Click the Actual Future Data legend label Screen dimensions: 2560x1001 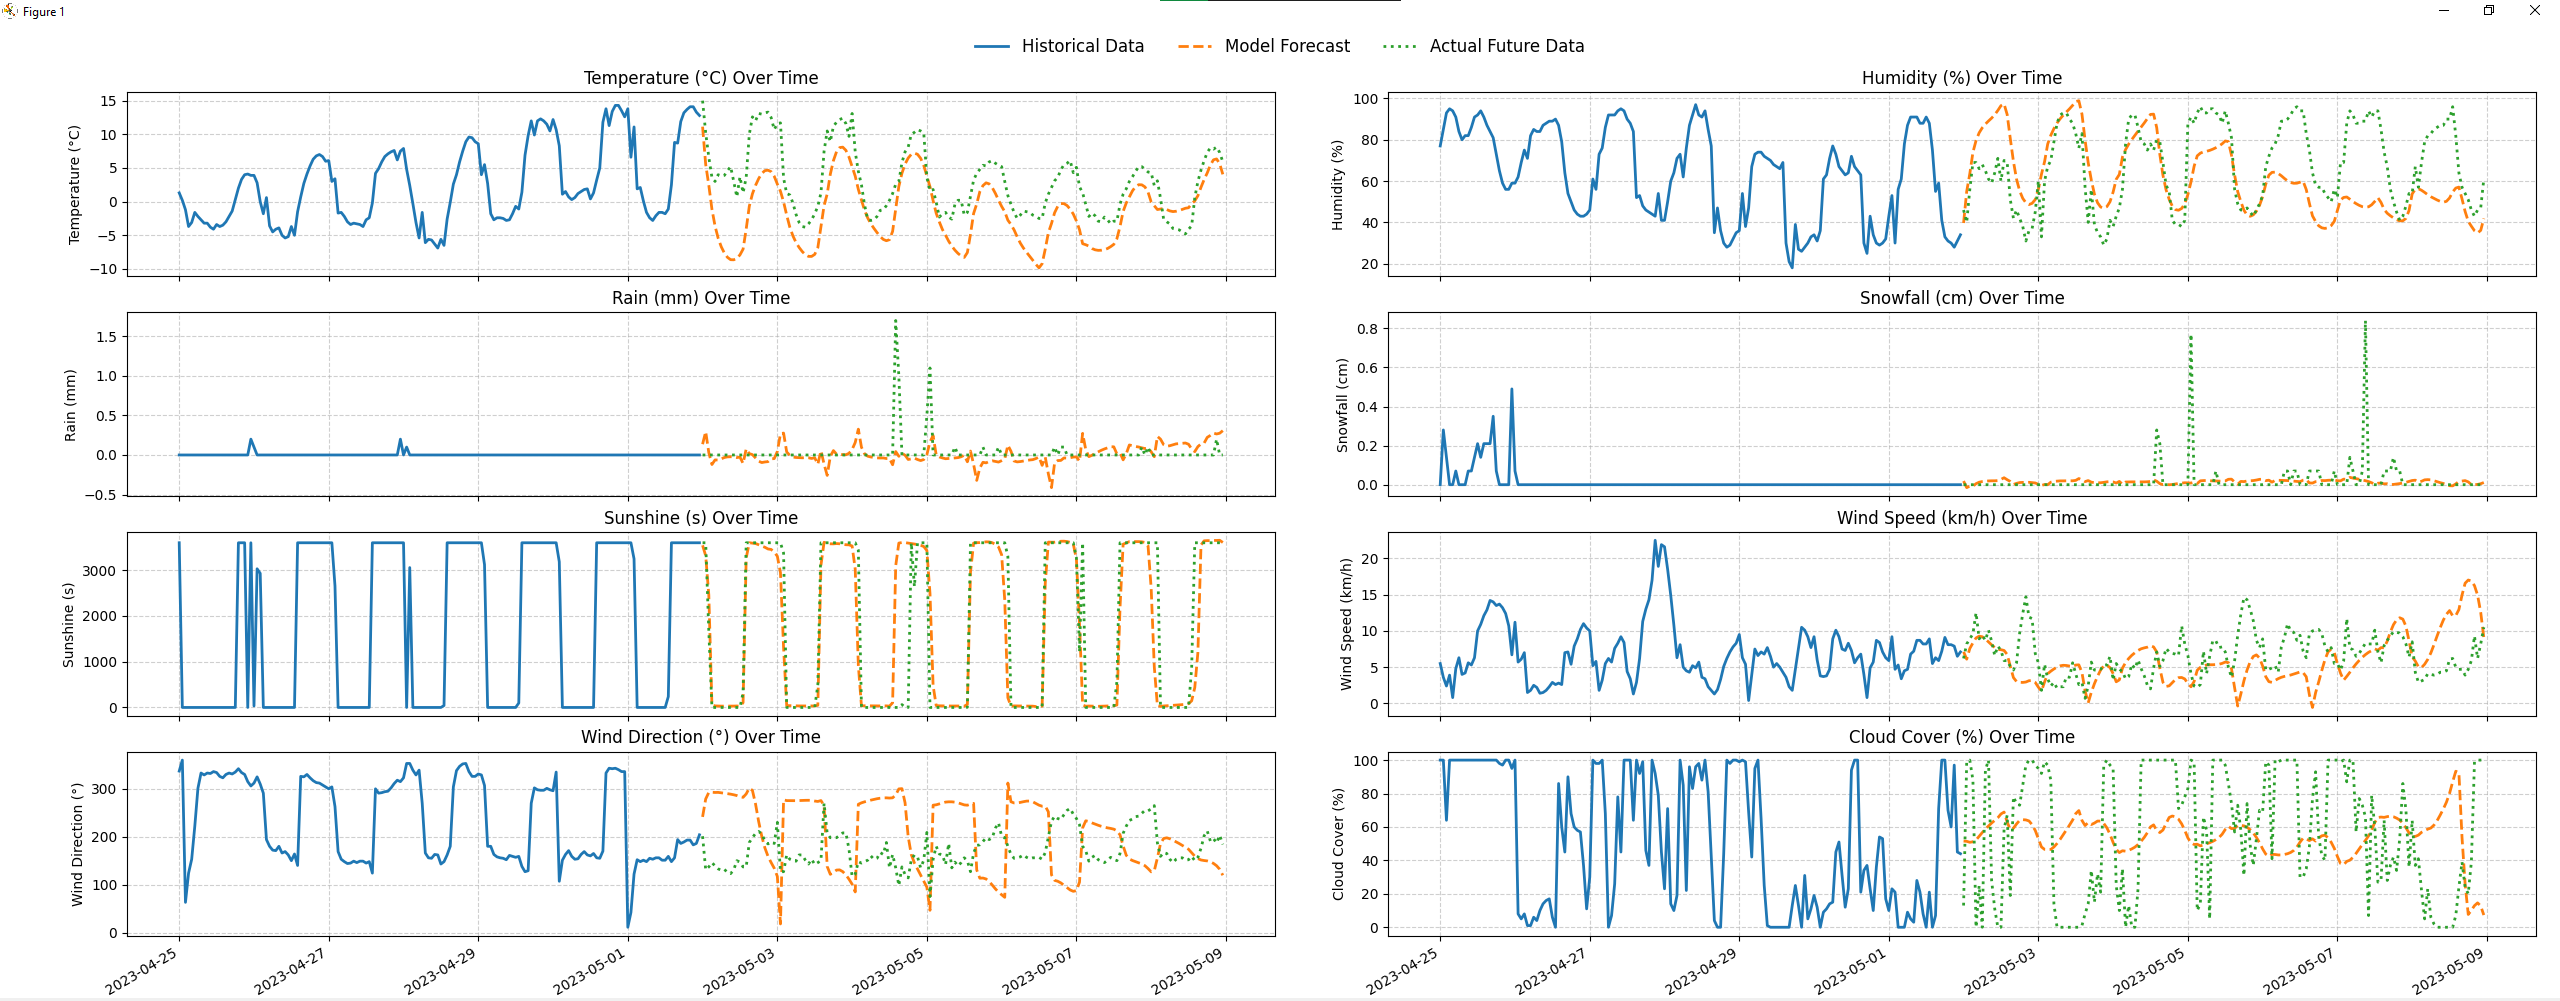click(x=1506, y=46)
